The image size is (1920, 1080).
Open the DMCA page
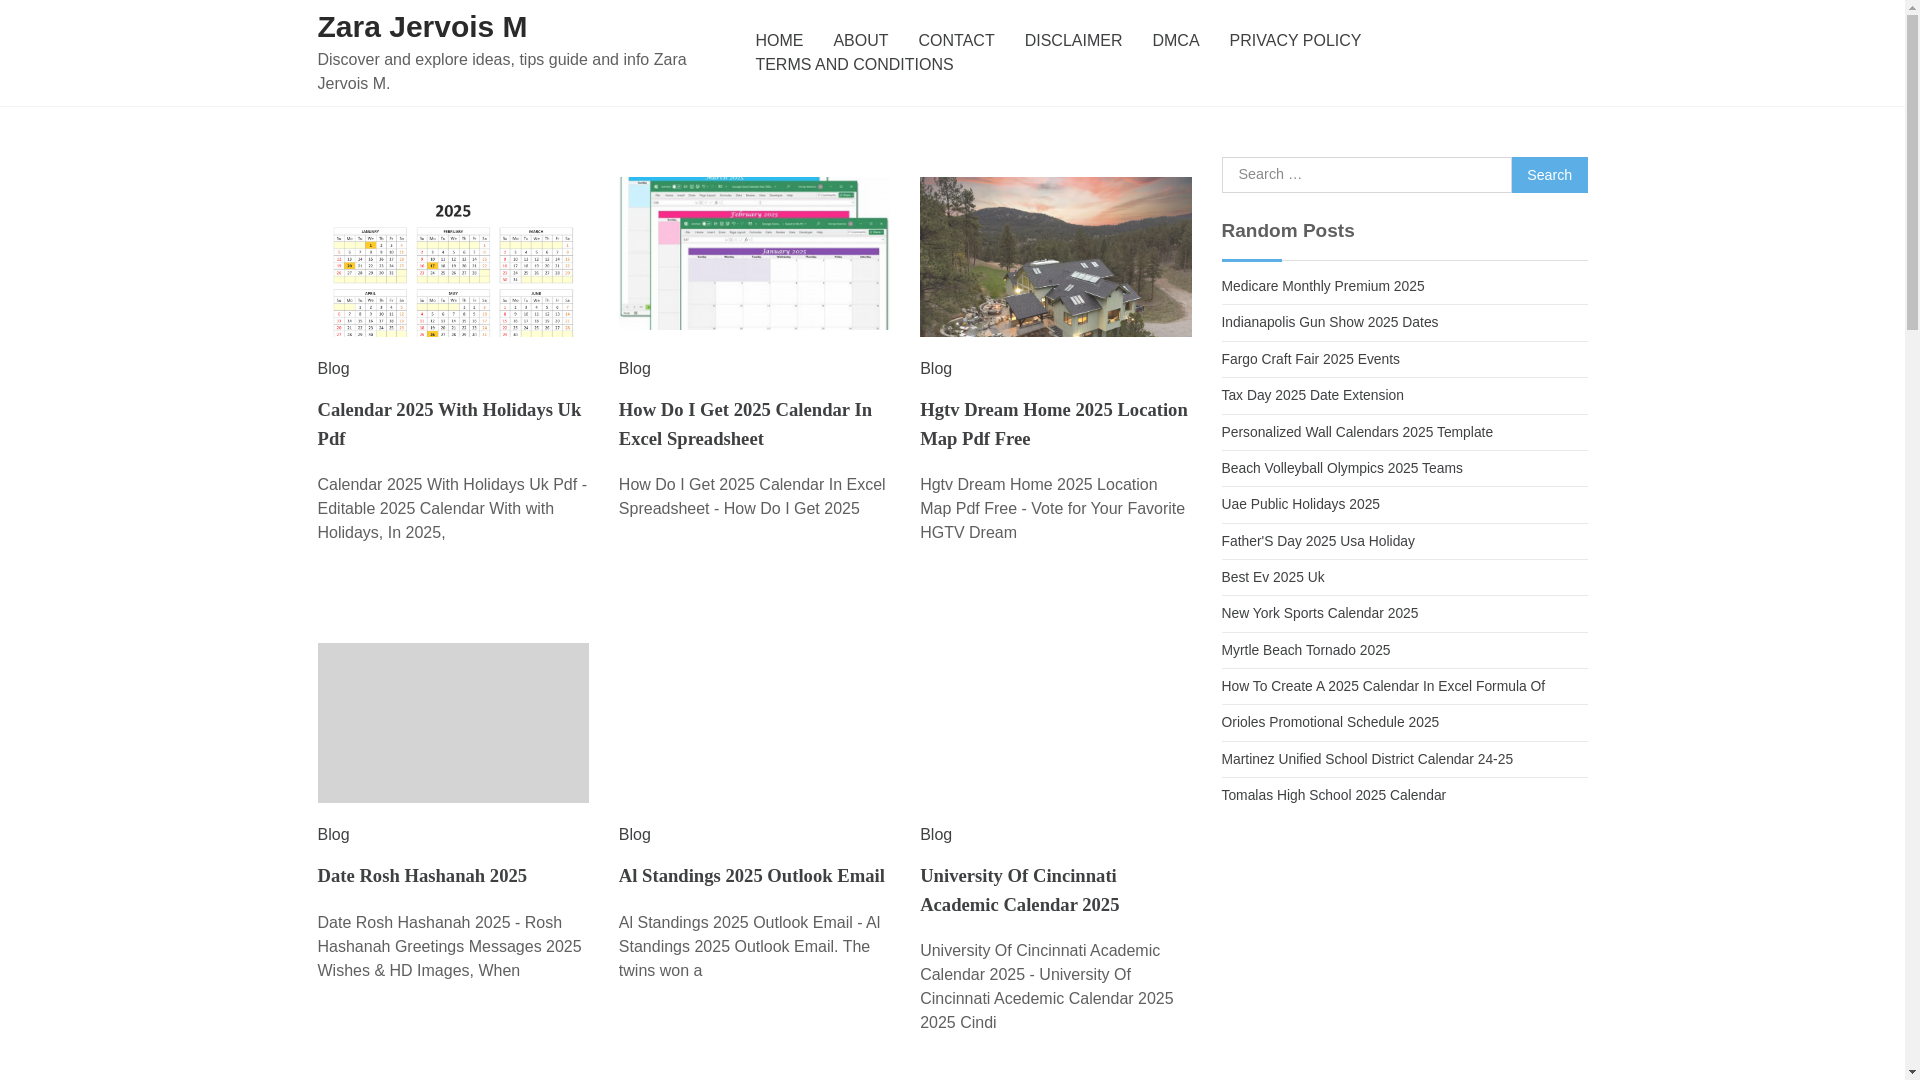click(1175, 41)
